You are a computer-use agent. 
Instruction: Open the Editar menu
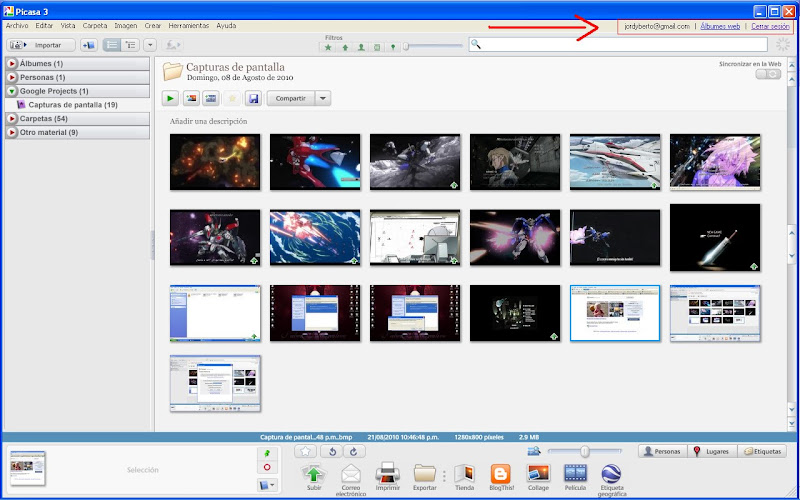pyautogui.click(x=44, y=26)
